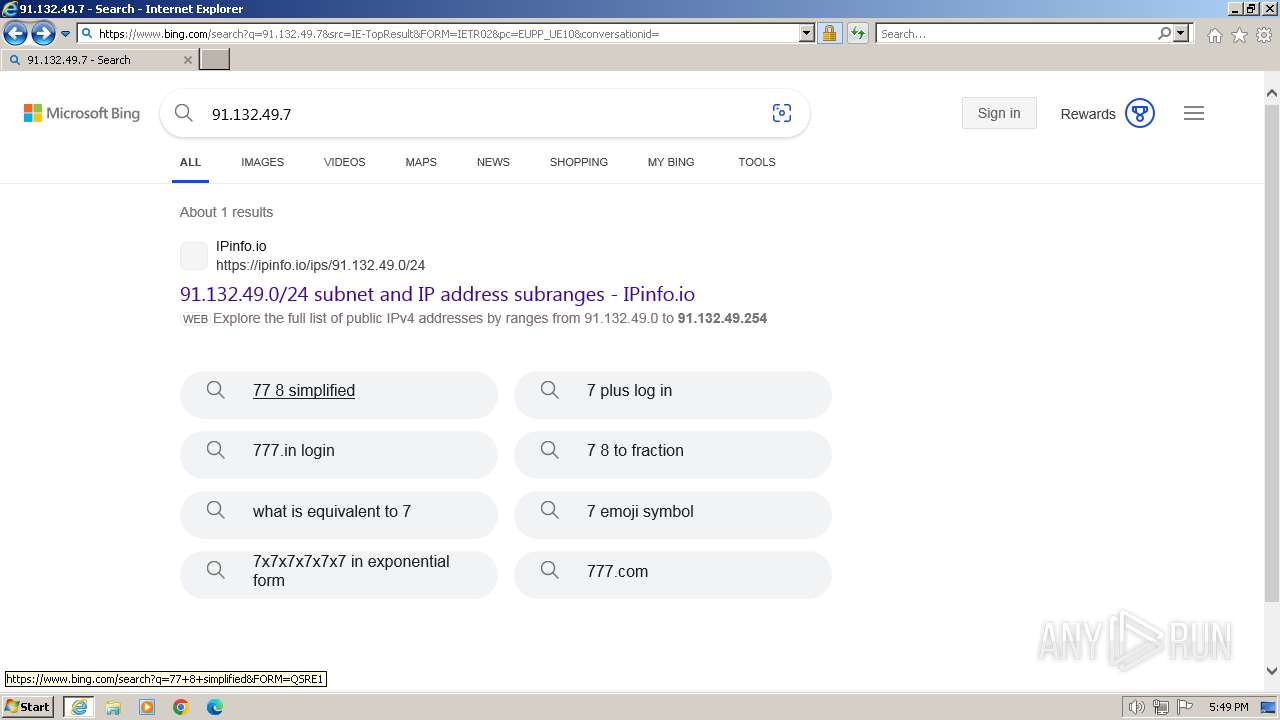The height and width of the screenshot is (720, 1280).
Task: Switch to the NEWS tab
Action: point(493,162)
